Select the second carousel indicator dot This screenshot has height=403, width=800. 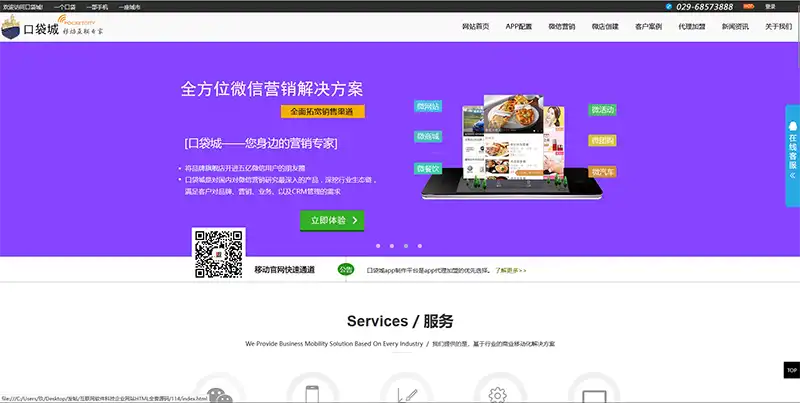[391, 245]
